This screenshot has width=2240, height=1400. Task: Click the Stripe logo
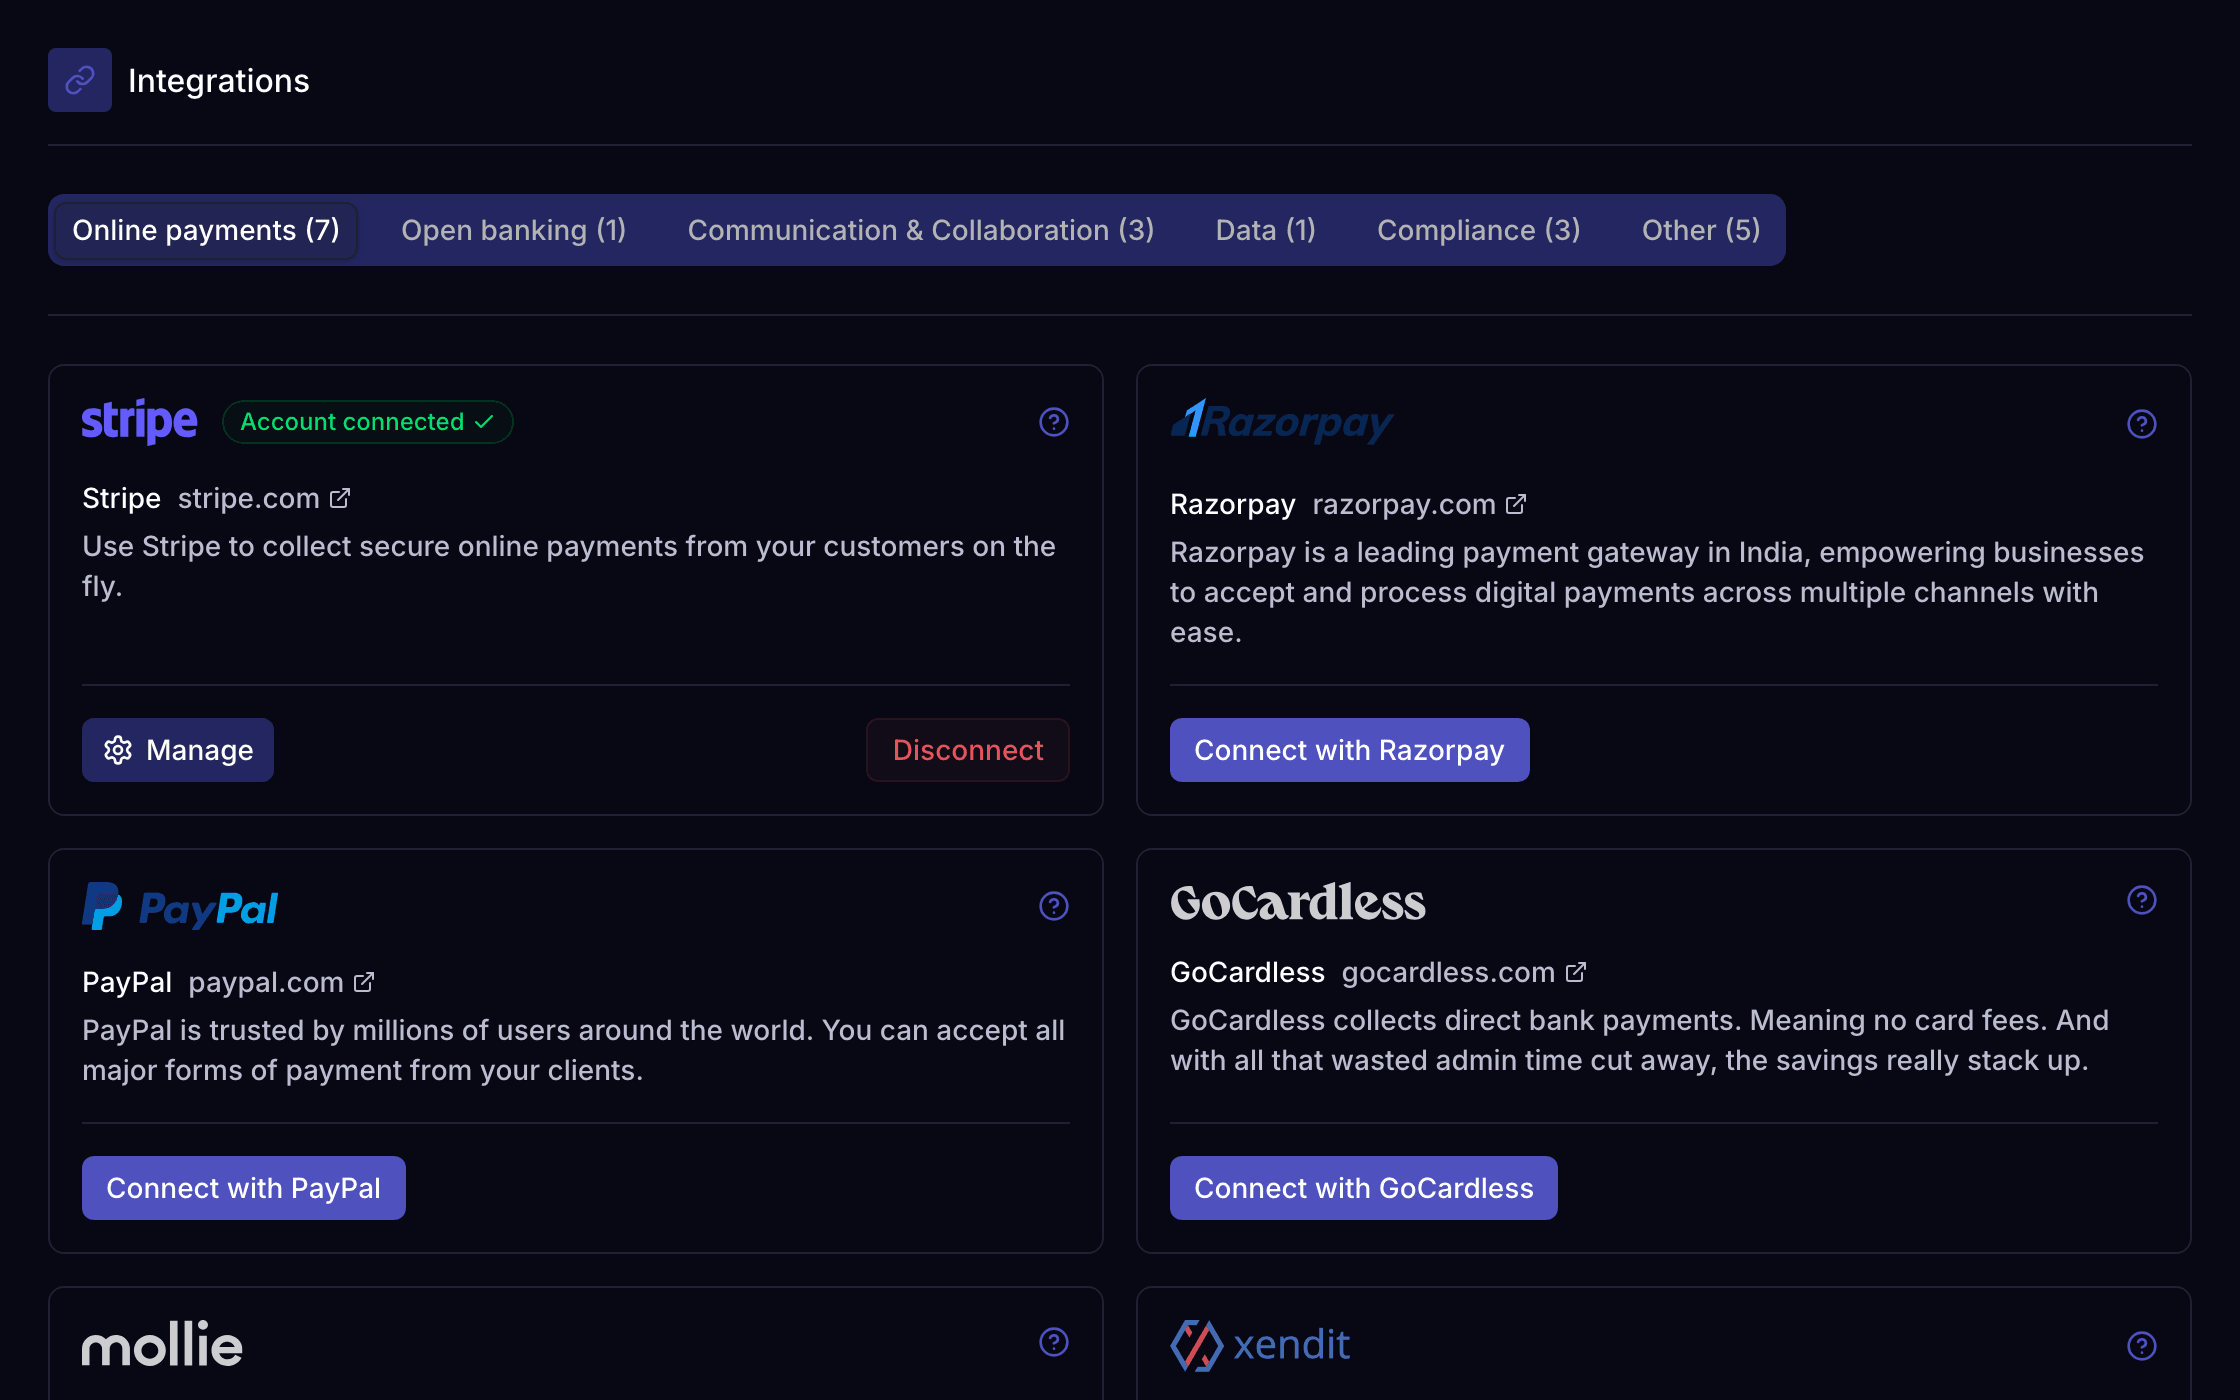coord(140,422)
